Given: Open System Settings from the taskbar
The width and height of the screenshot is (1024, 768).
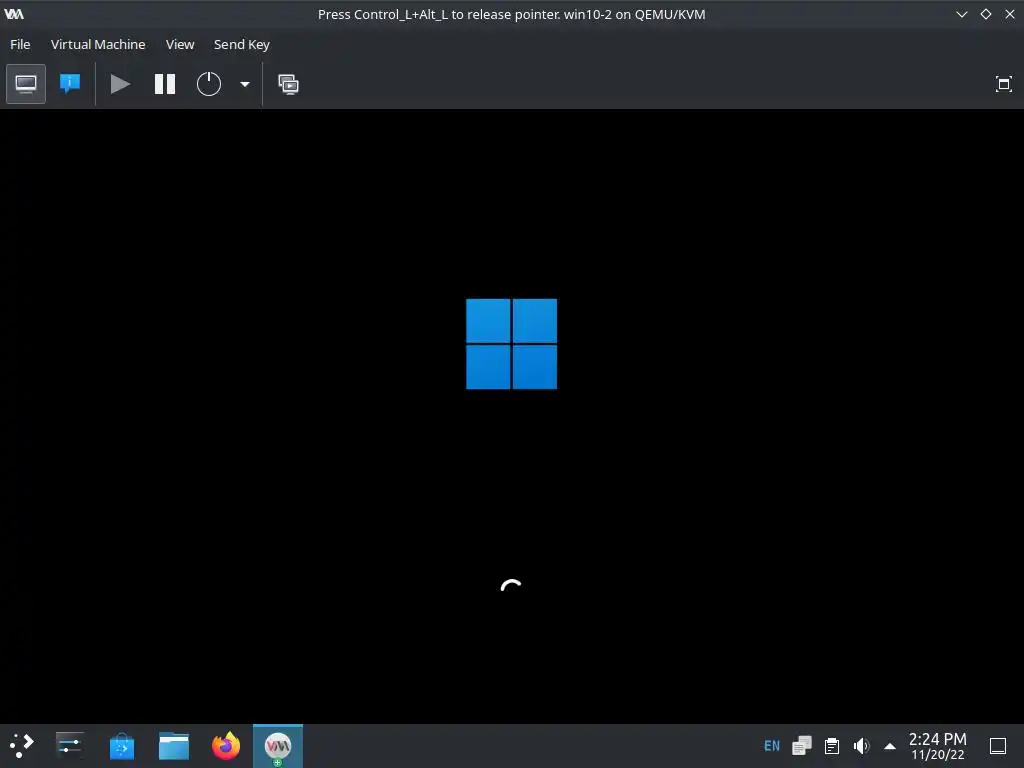Looking at the screenshot, I should tap(69, 746).
